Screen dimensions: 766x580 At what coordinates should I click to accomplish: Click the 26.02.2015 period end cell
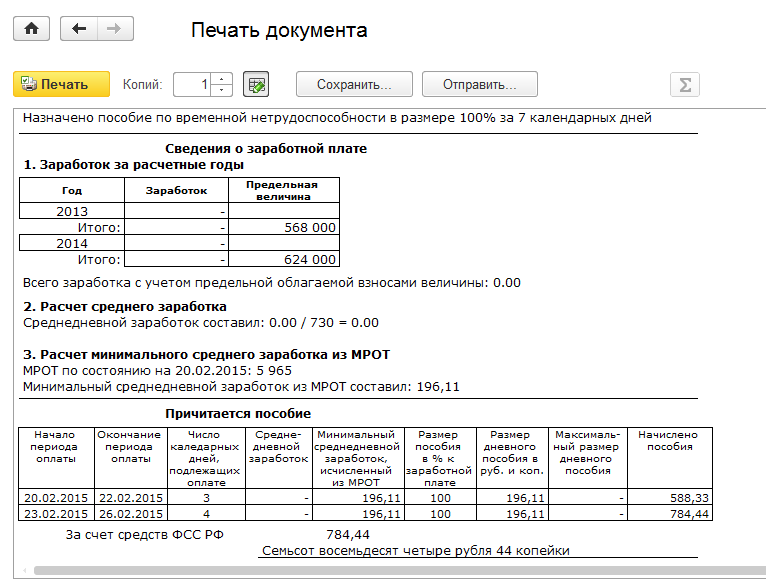[x=129, y=513]
